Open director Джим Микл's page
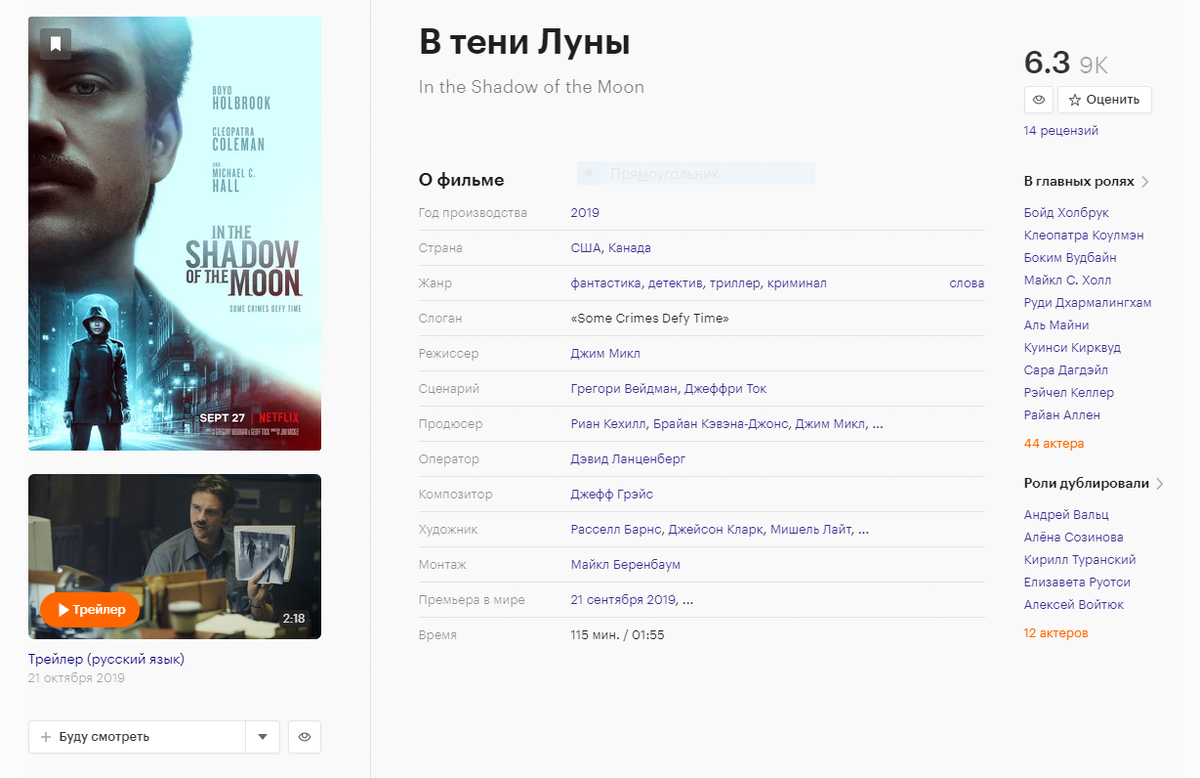 point(605,354)
